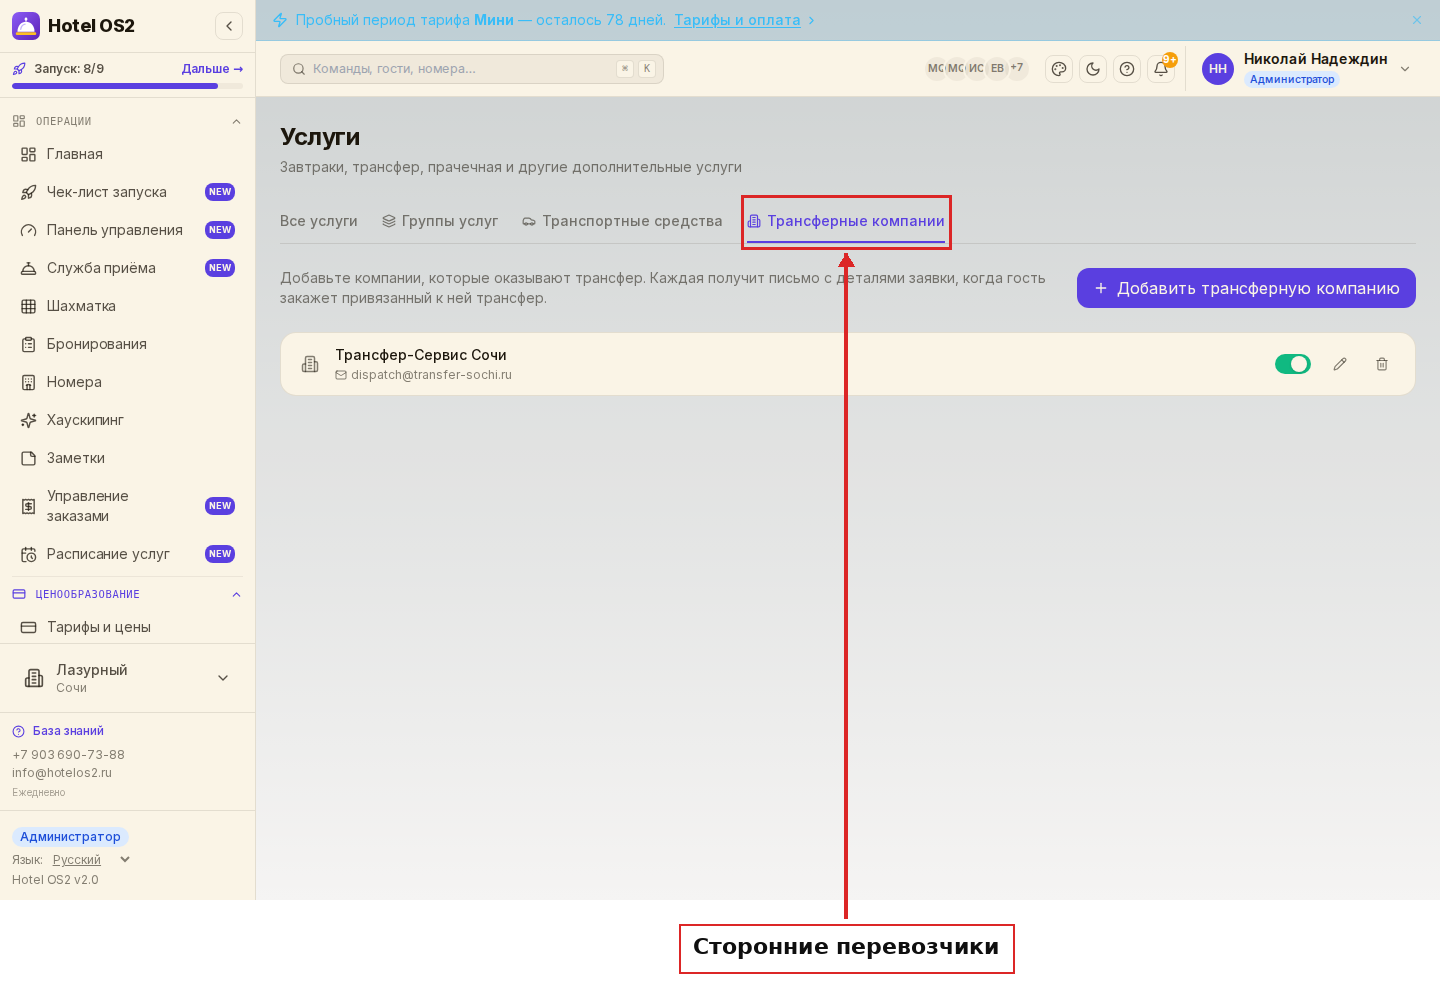1440x997 pixels.
Task: Open Расписание услуг in sidebar
Action: (128, 554)
